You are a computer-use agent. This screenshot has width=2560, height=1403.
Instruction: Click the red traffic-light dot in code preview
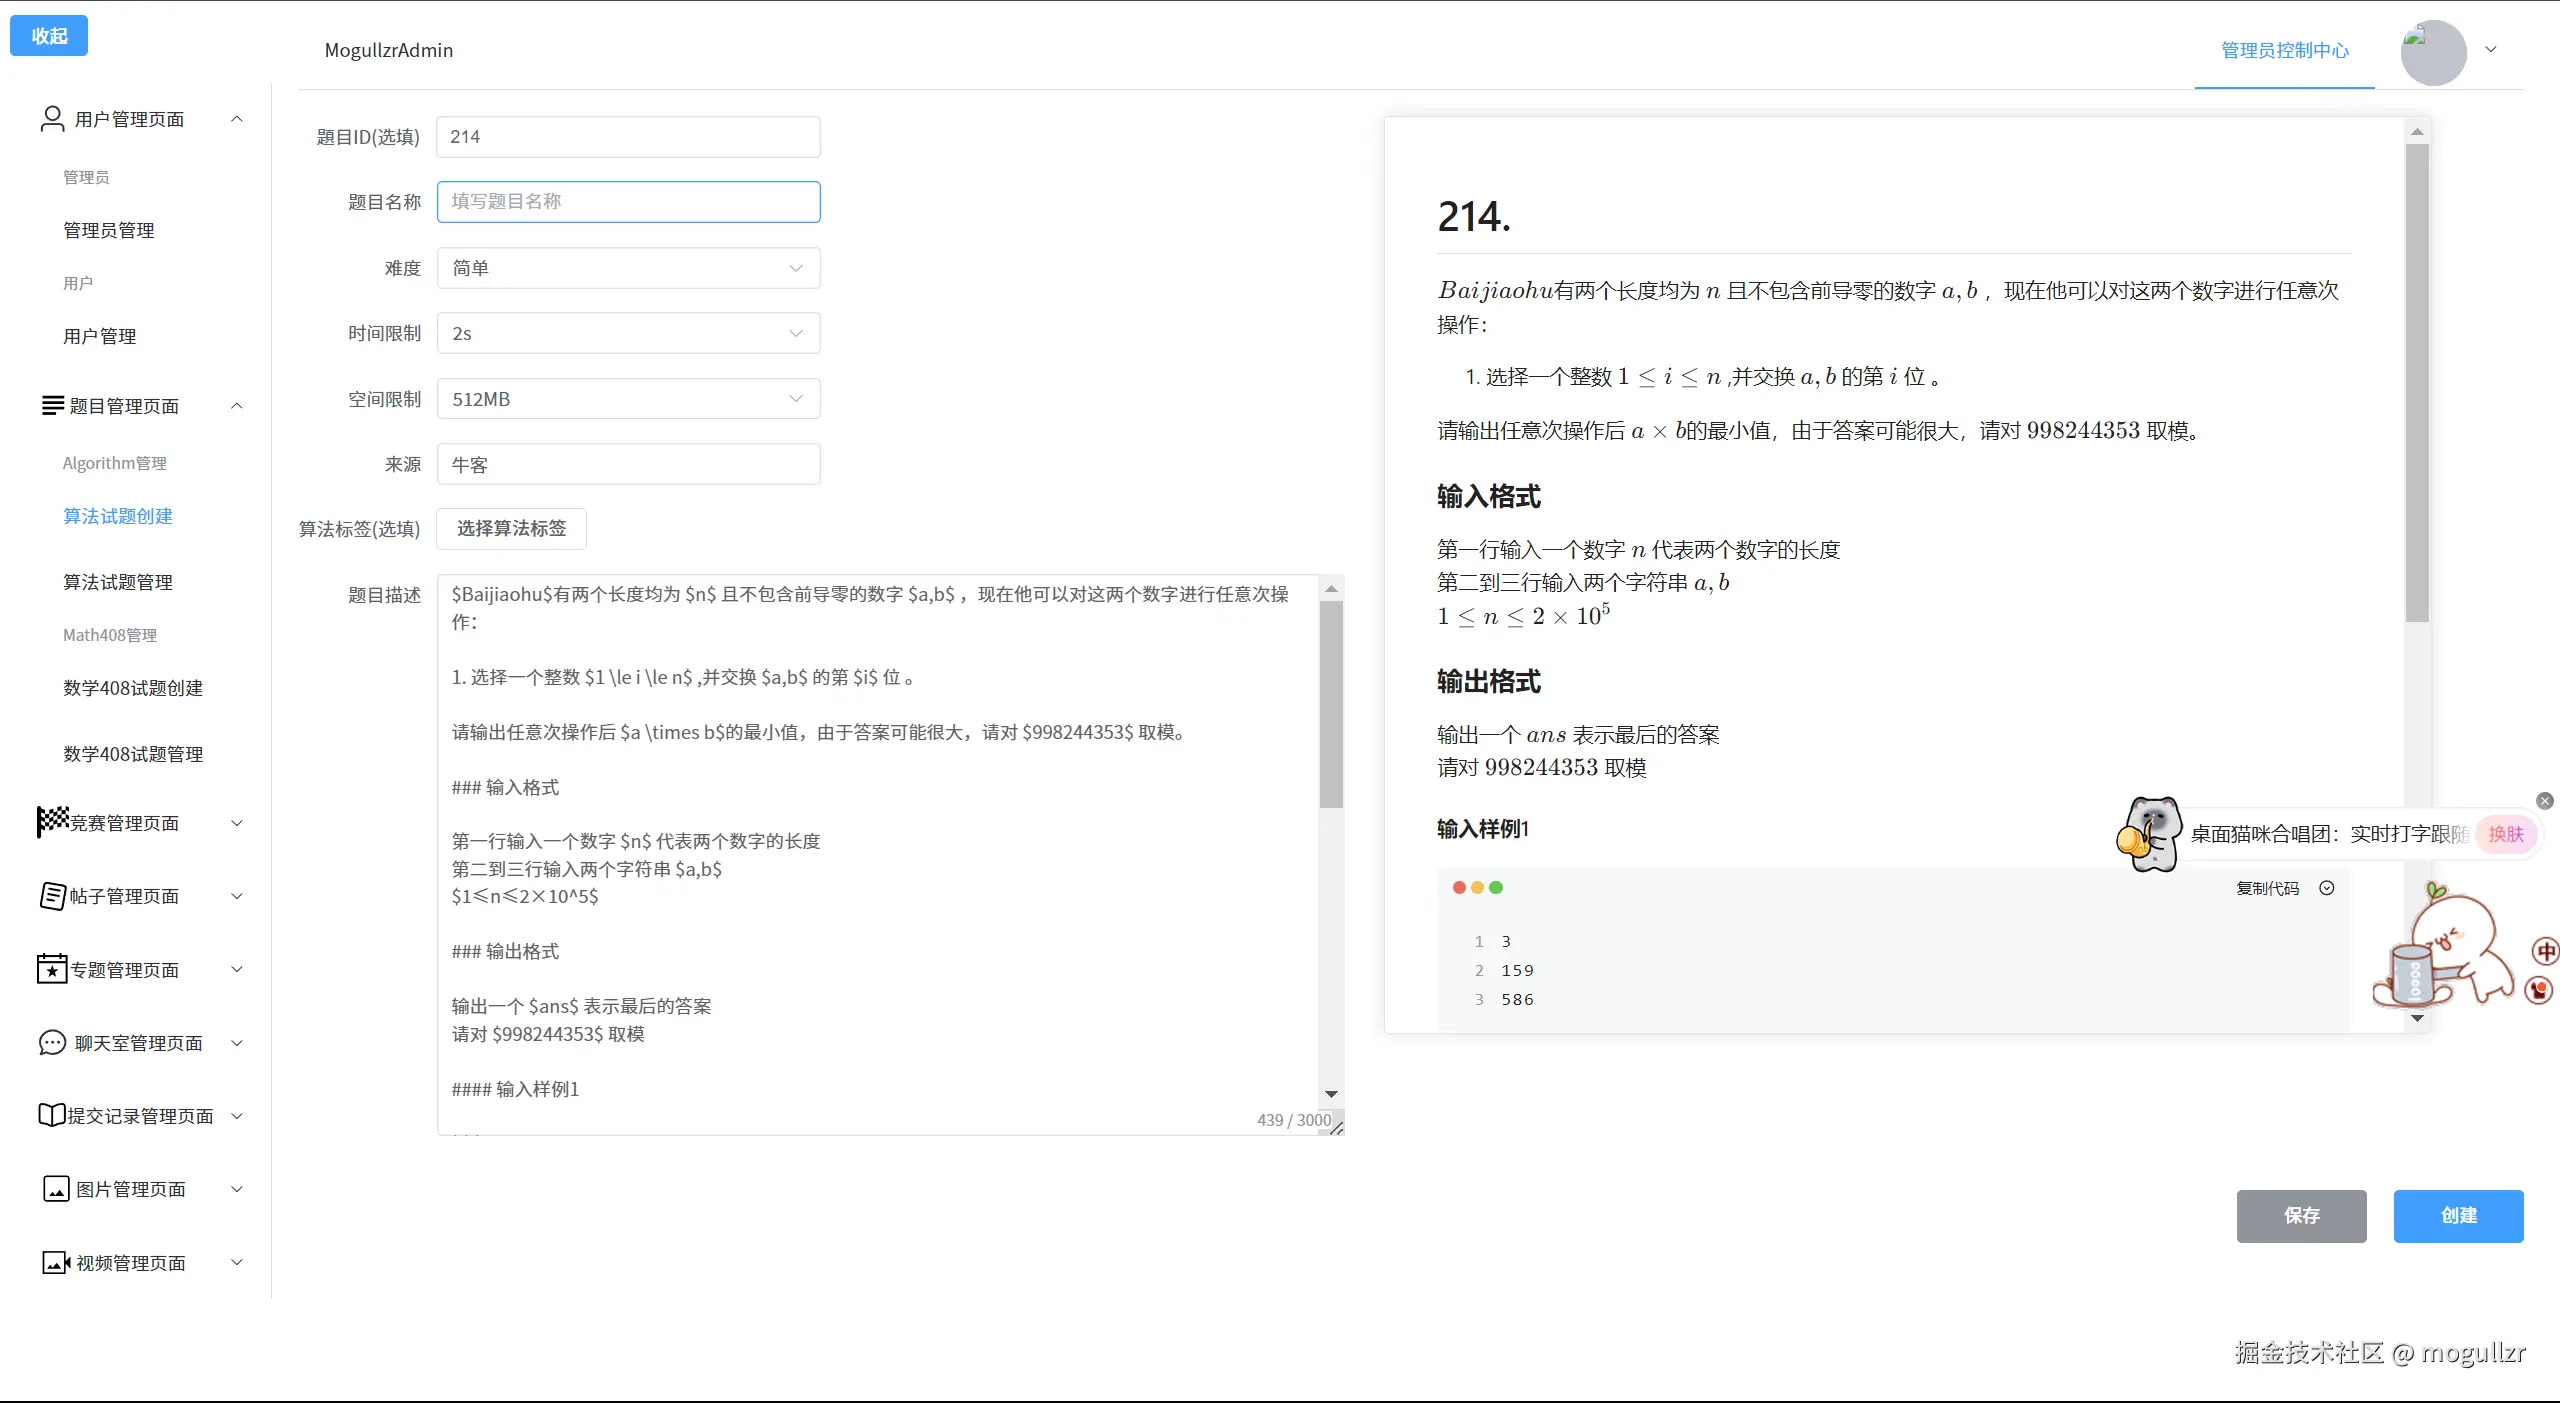click(1460, 887)
